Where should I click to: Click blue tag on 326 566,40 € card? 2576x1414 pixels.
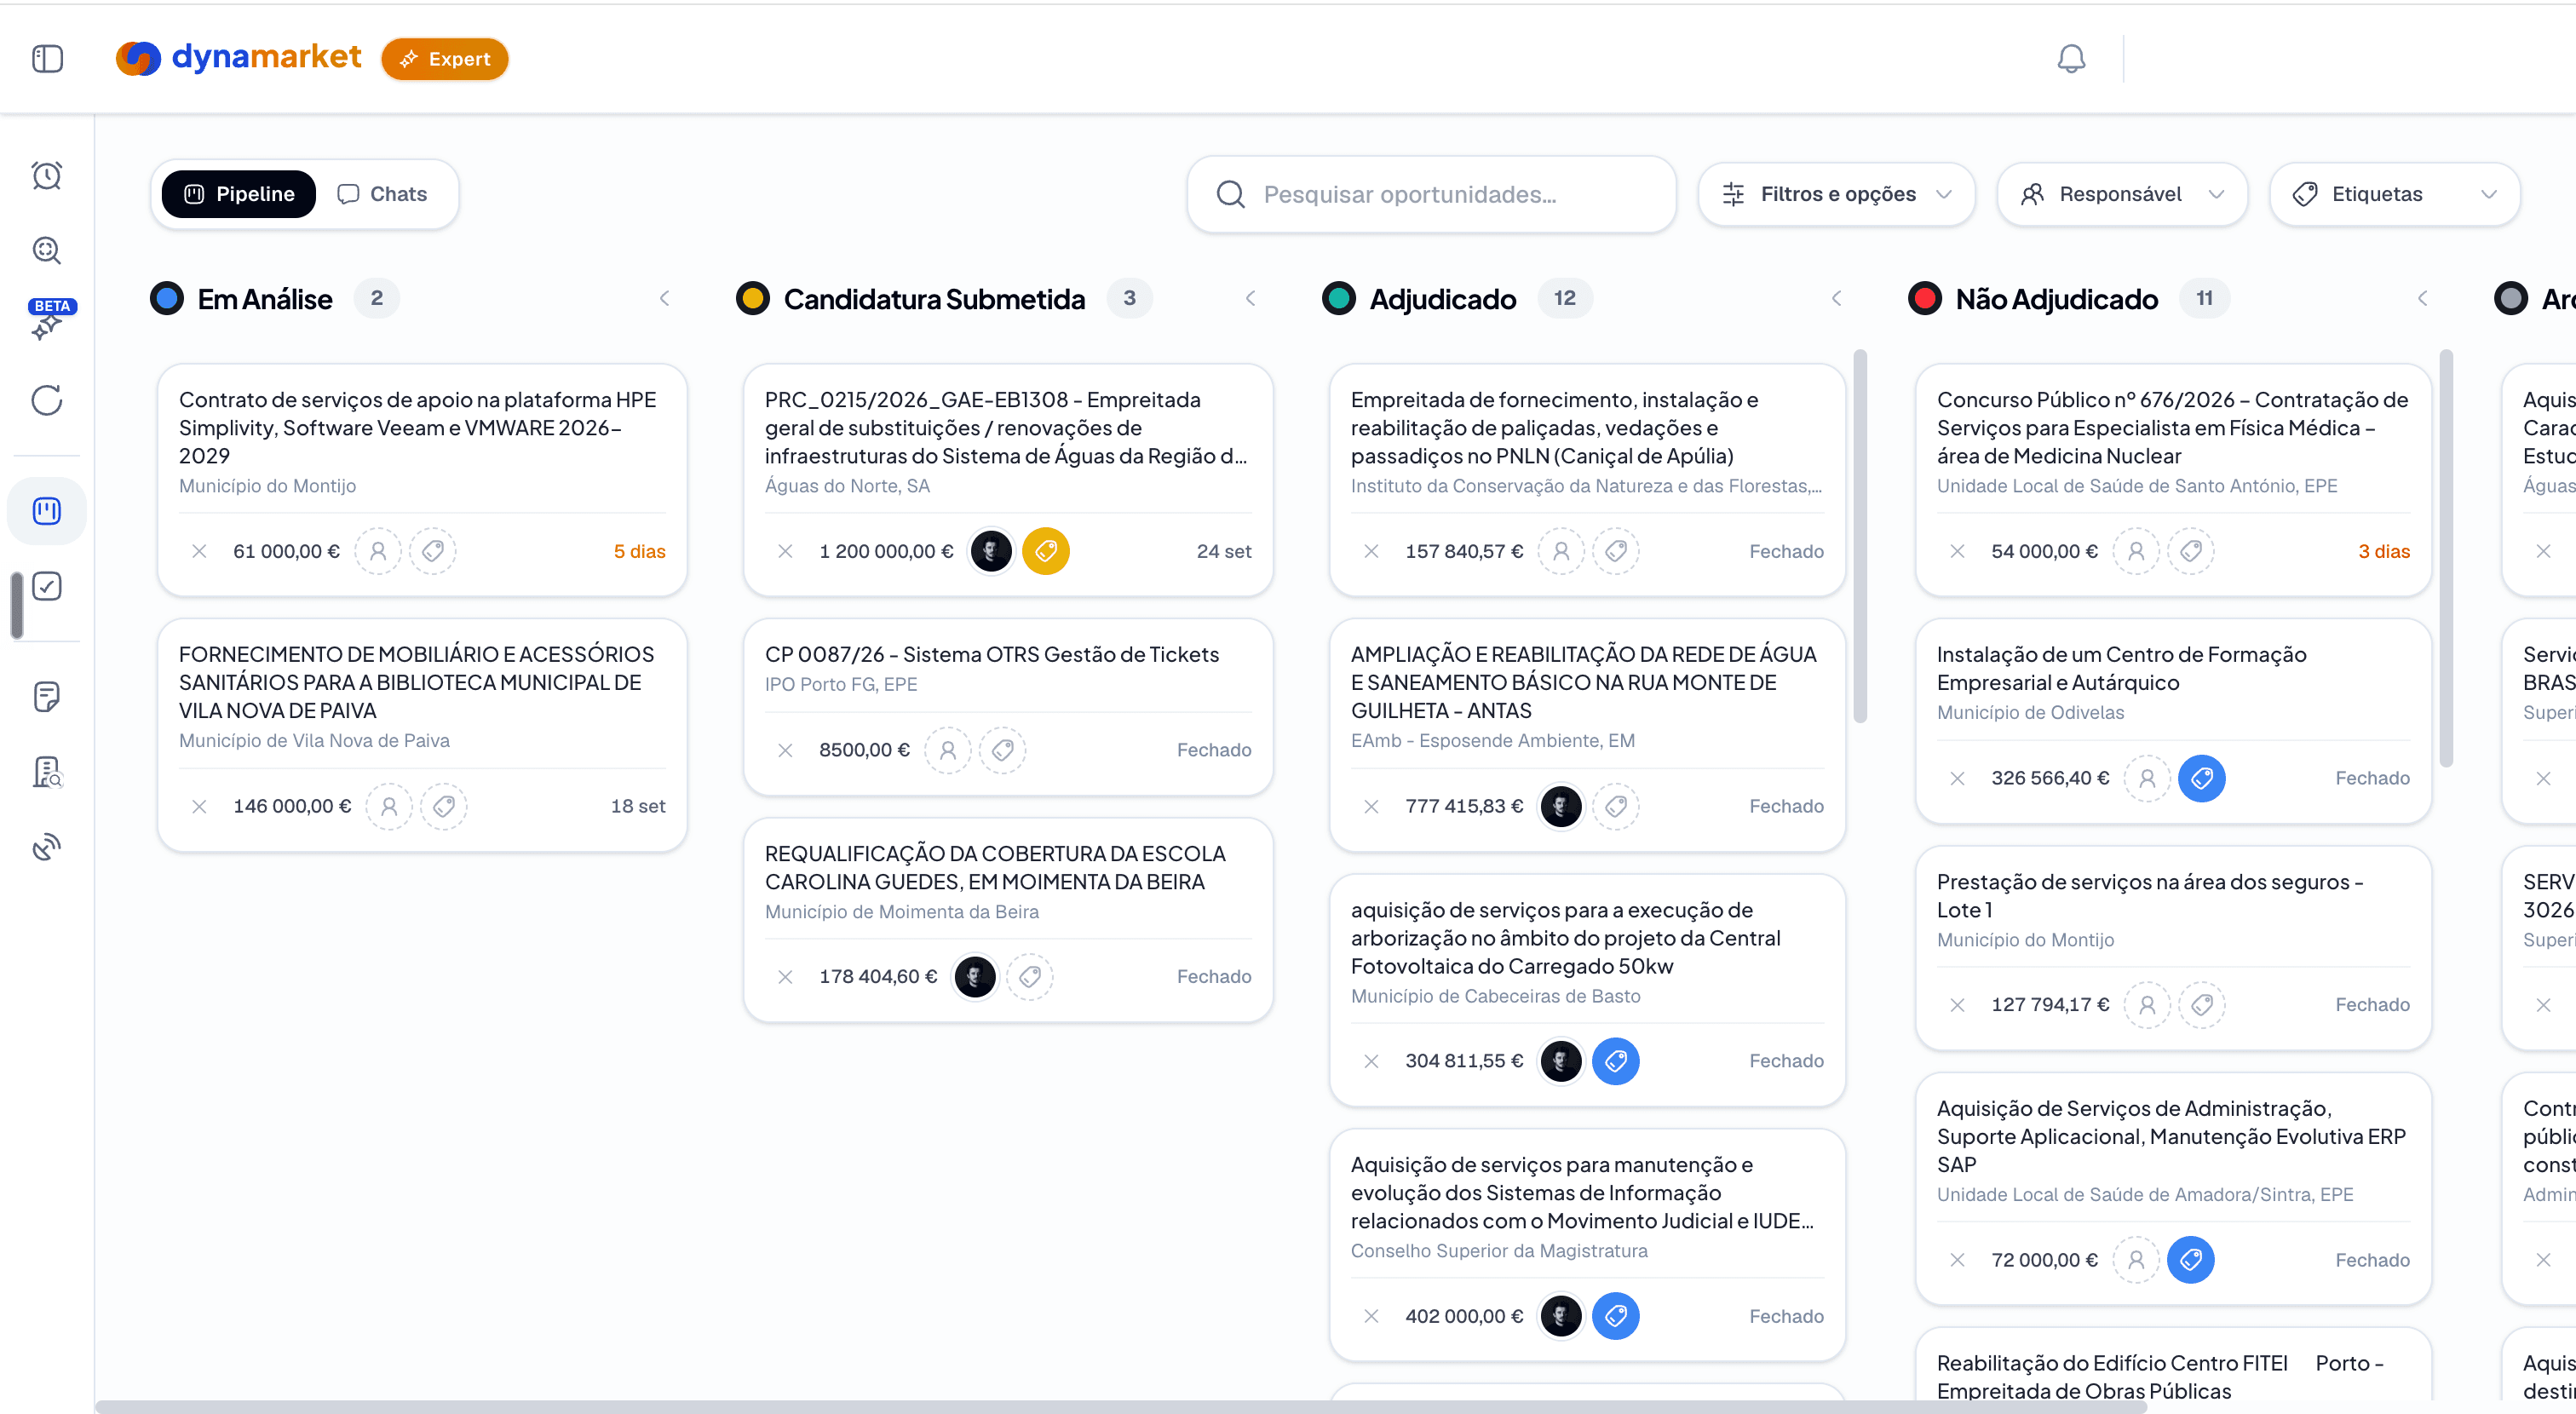point(2202,778)
